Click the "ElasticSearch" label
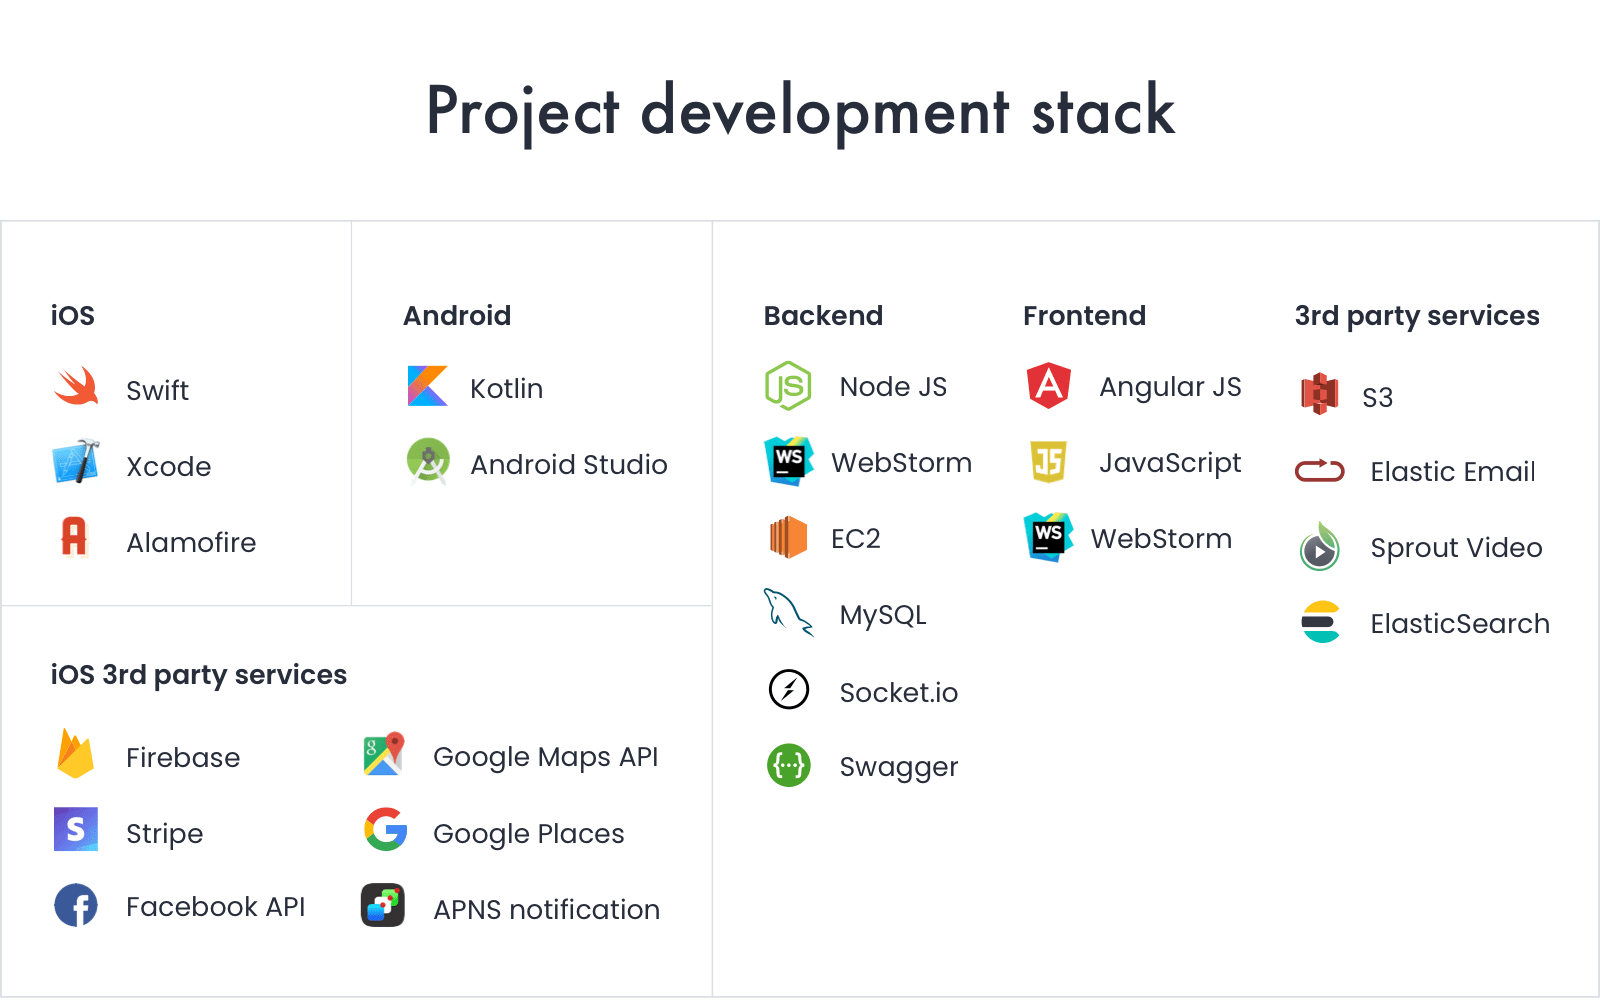 click(x=1460, y=623)
